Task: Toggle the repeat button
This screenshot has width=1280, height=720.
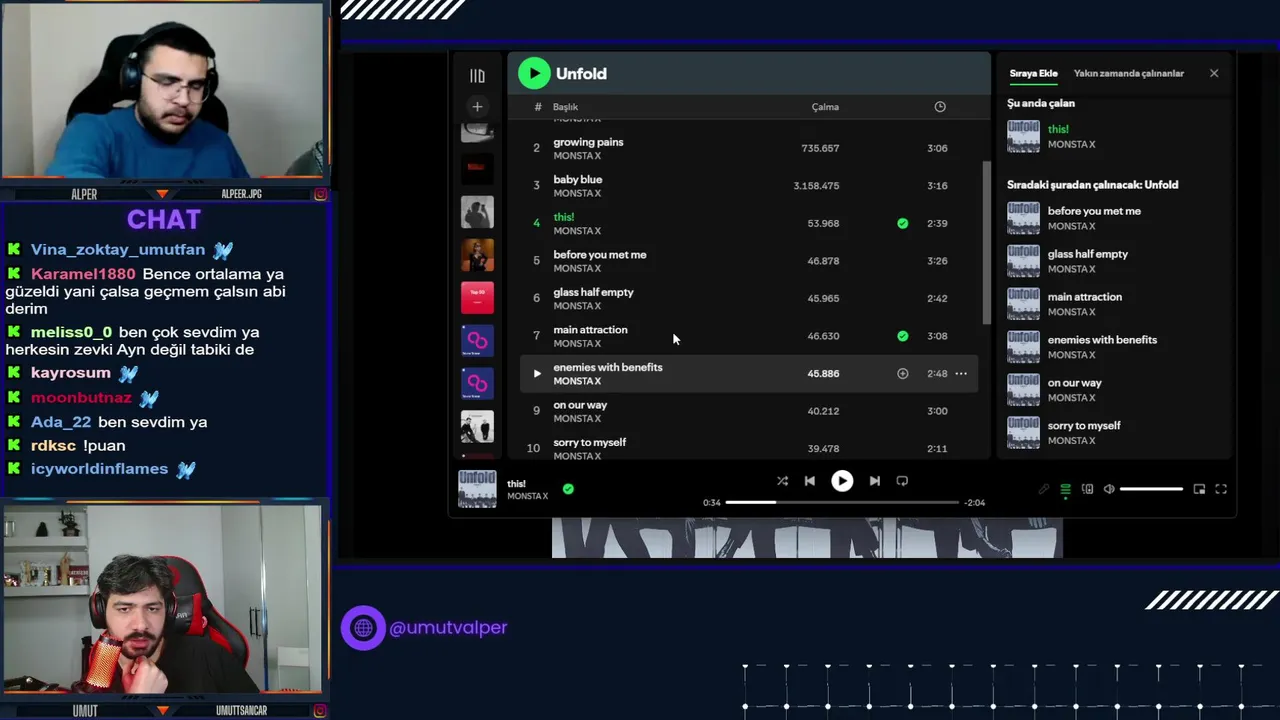Action: tap(902, 481)
